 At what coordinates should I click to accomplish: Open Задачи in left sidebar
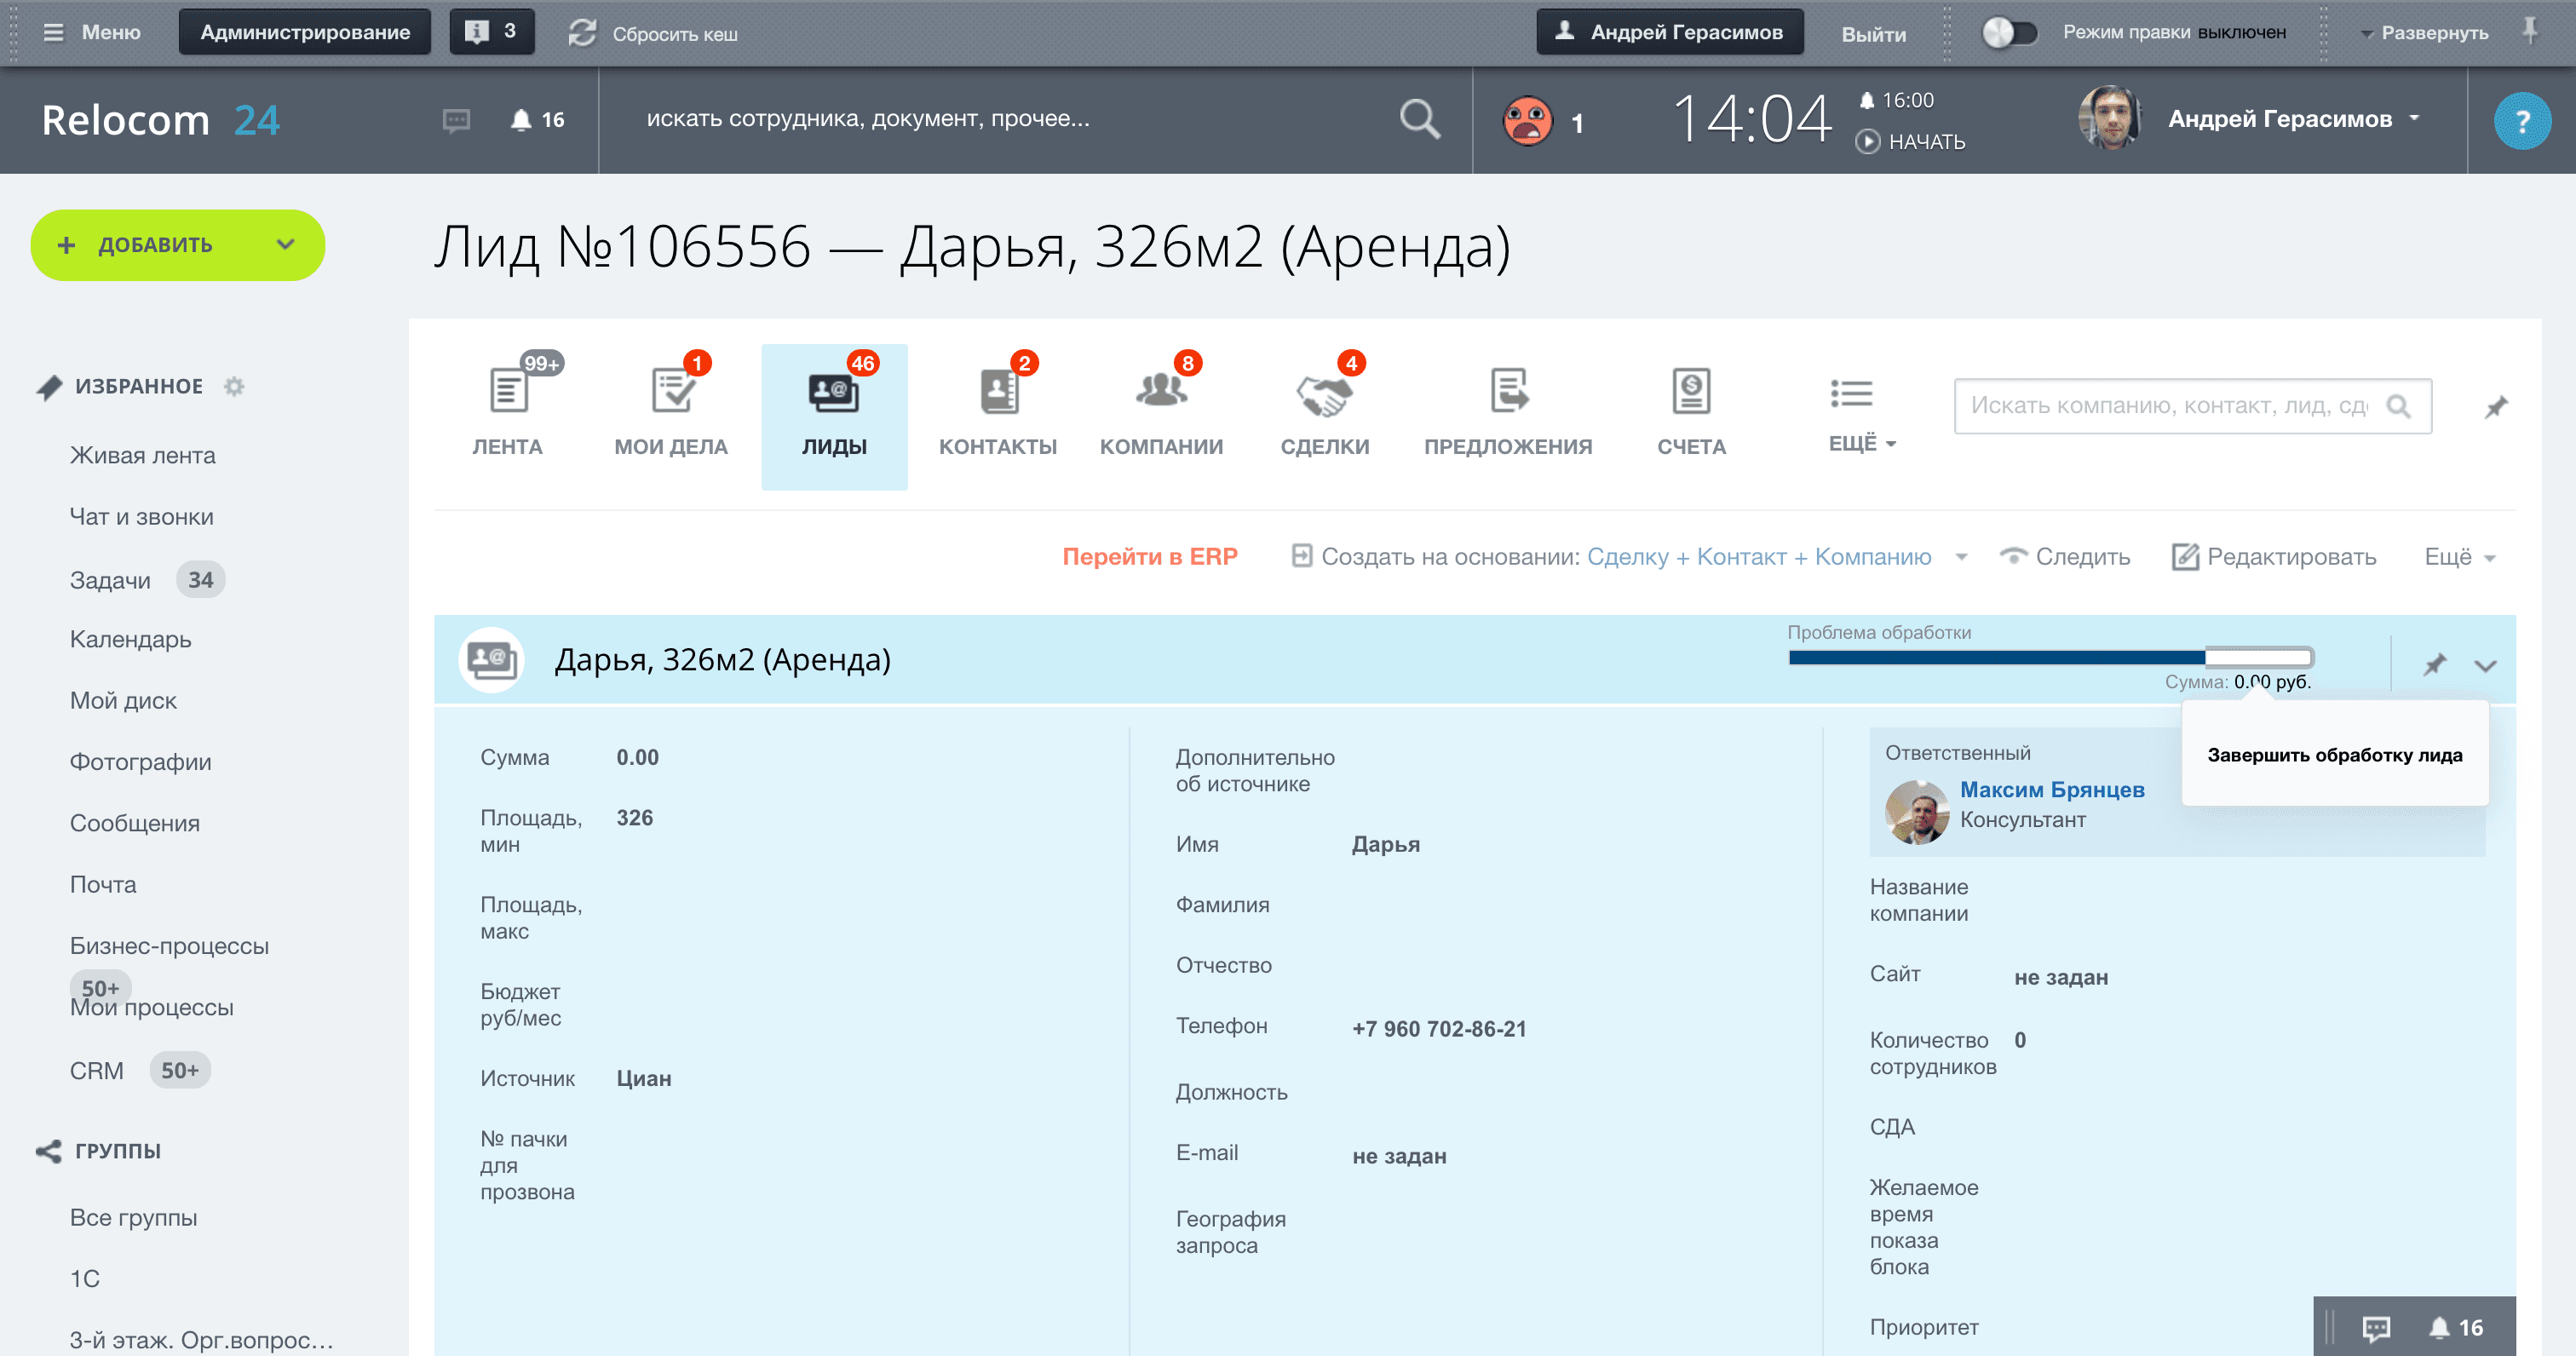pyautogui.click(x=110, y=580)
